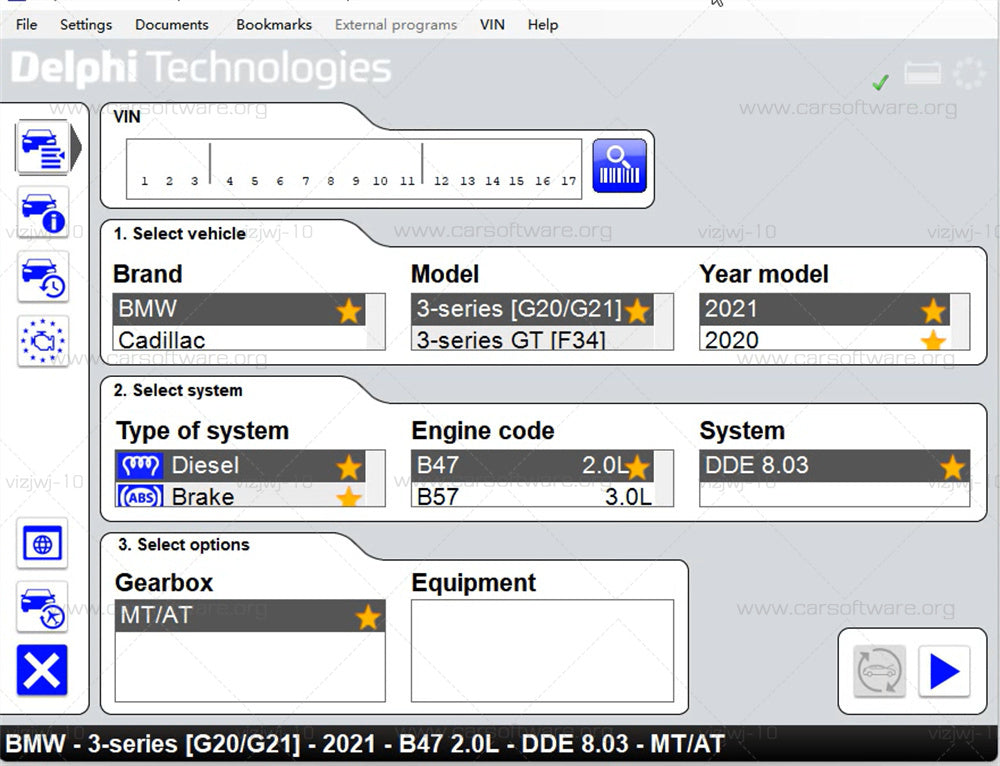The height and width of the screenshot is (766, 1000).
Task: Toggle favorite star on year 2020
Action: (933, 340)
